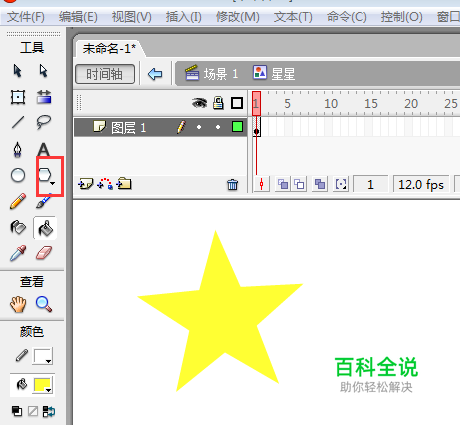Toggle visibility dot of 图层 1
The width and height of the screenshot is (460, 425).
(199, 127)
